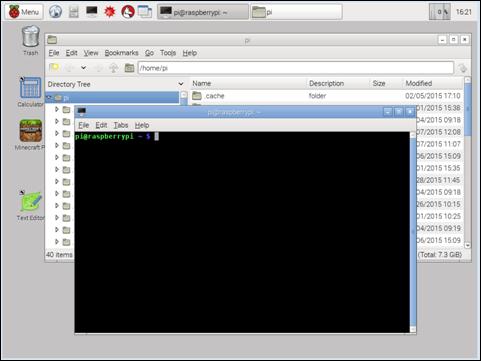The height and width of the screenshot is (361, 481).
Task: Select the Calculator desktop icon
Action: point(30,92)
